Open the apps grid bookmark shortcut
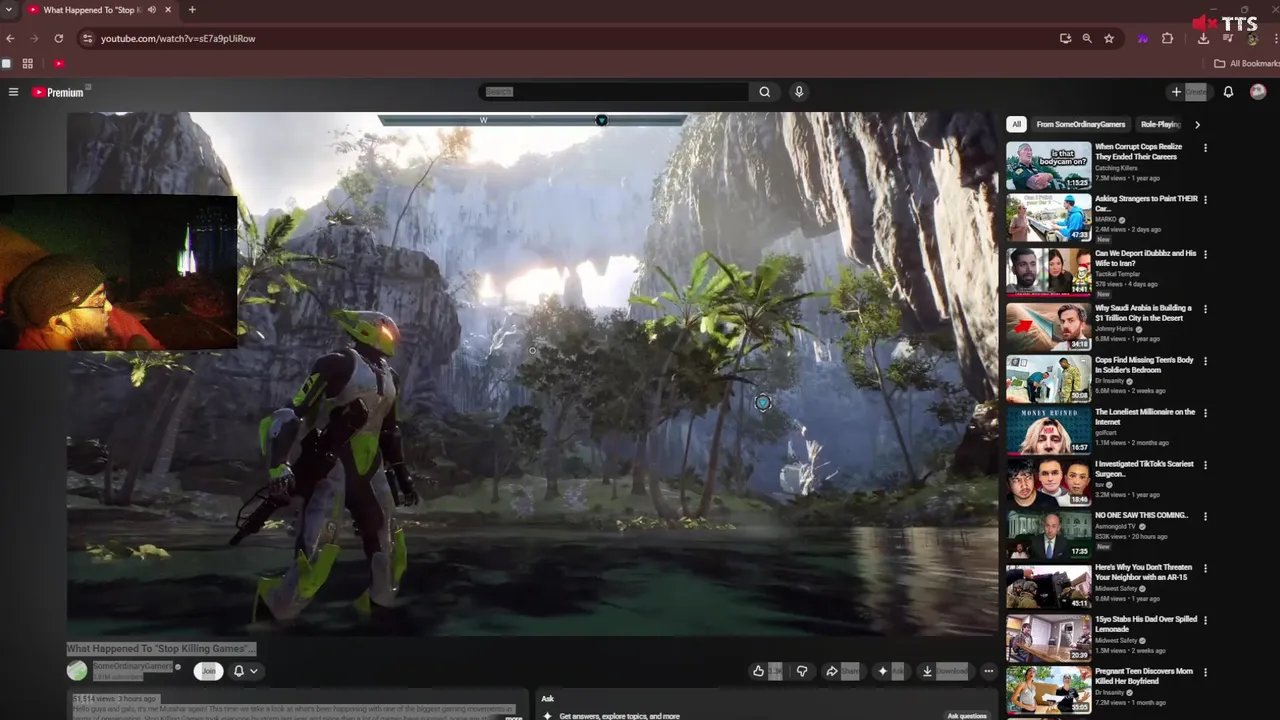The image size is (1280, 720). [28, 63]
